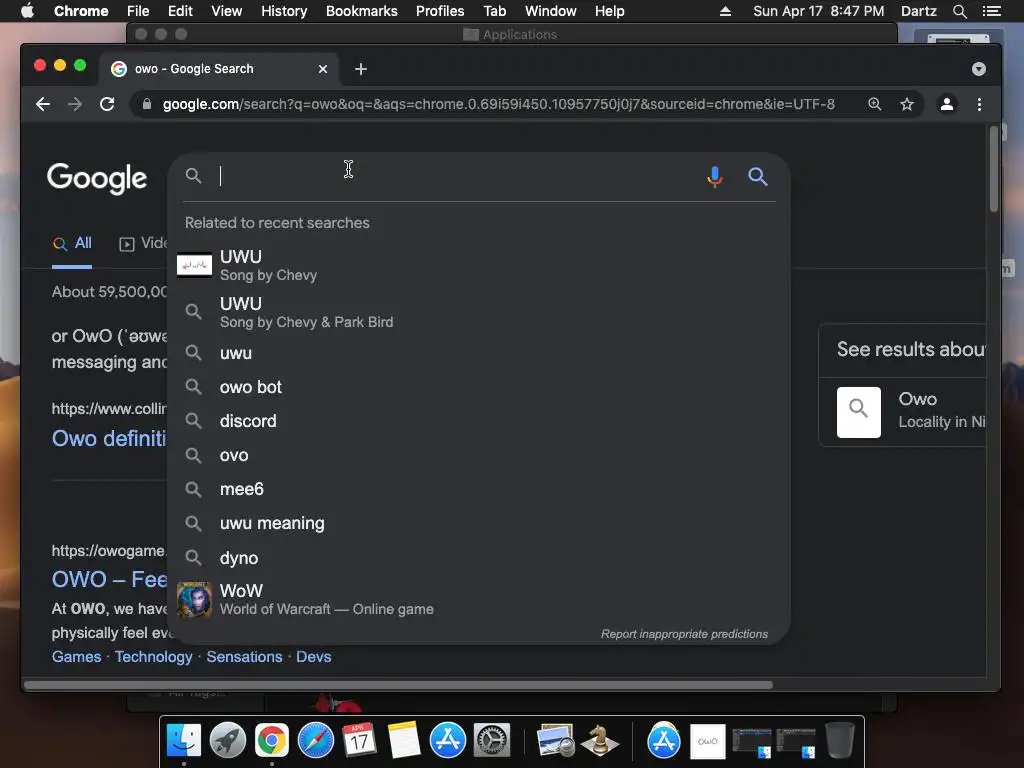The height and width of the screenshot is (768, 1024).
Task: Open the OWO game result title link
Action: coord(109,579)
